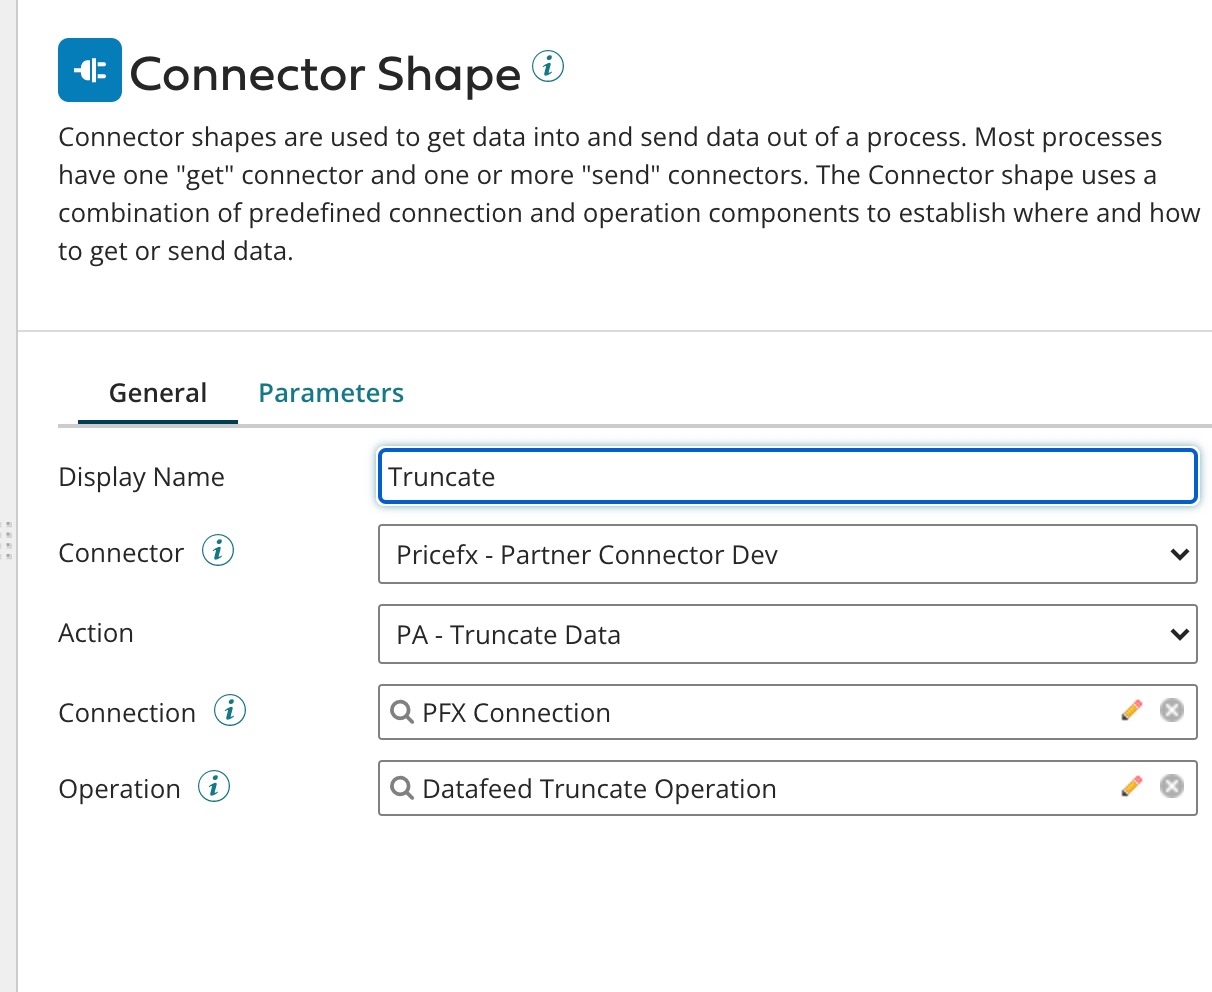Click the magnifier icon in Datafeed Truncate Operation field
The height and width of the screenshot is (992, 1212).
click(x=402, y=788)
